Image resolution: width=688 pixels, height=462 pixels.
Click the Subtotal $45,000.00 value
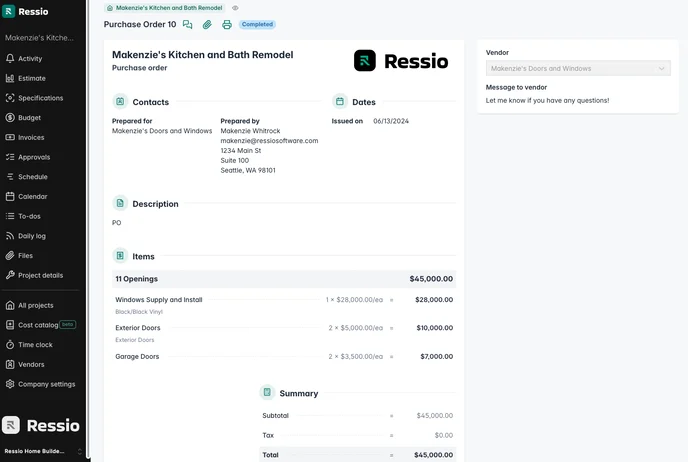click(435, 415)
